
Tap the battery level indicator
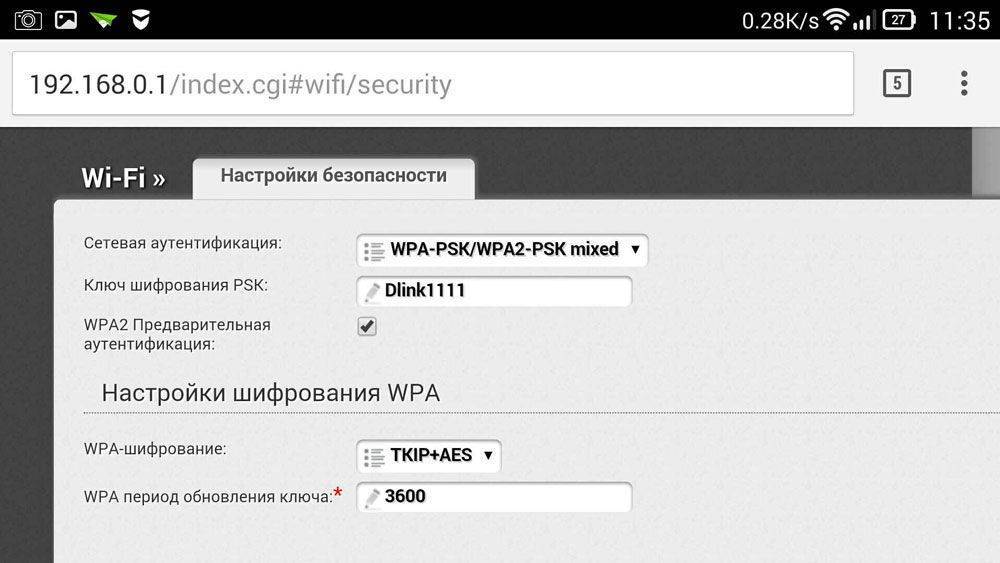click(899, 19)
